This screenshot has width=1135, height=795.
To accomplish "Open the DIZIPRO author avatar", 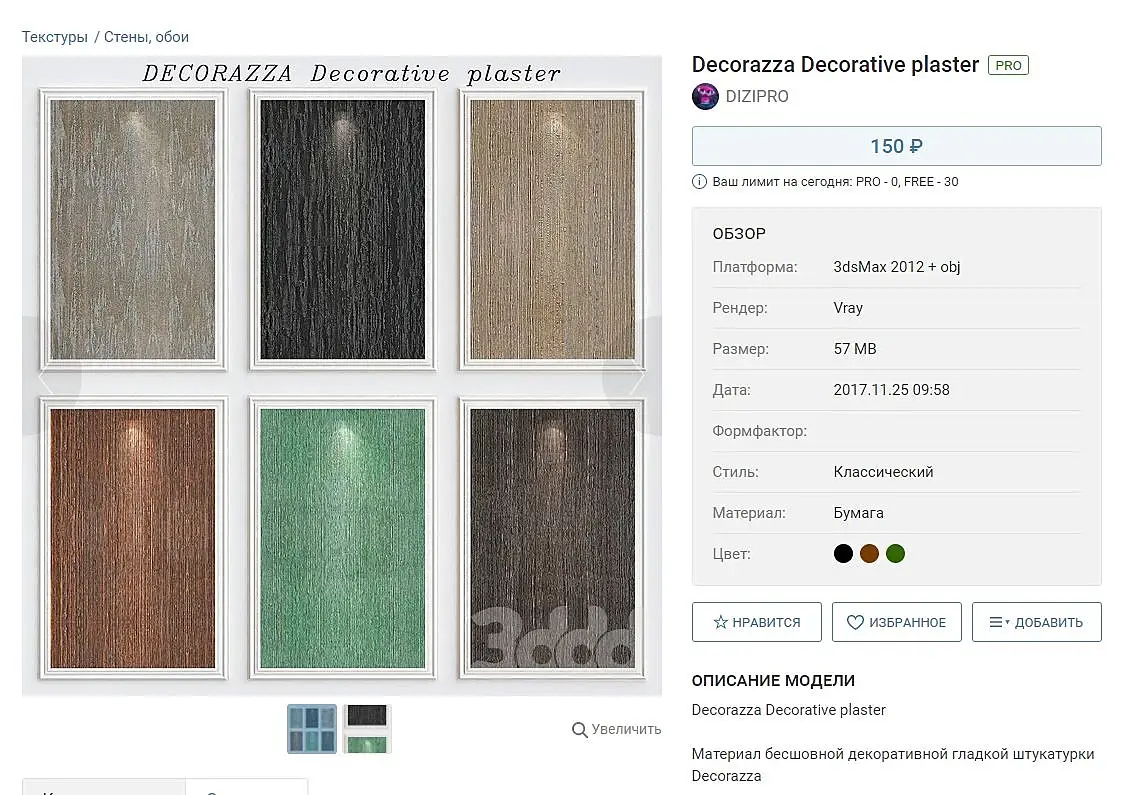I will click(705, 96).
